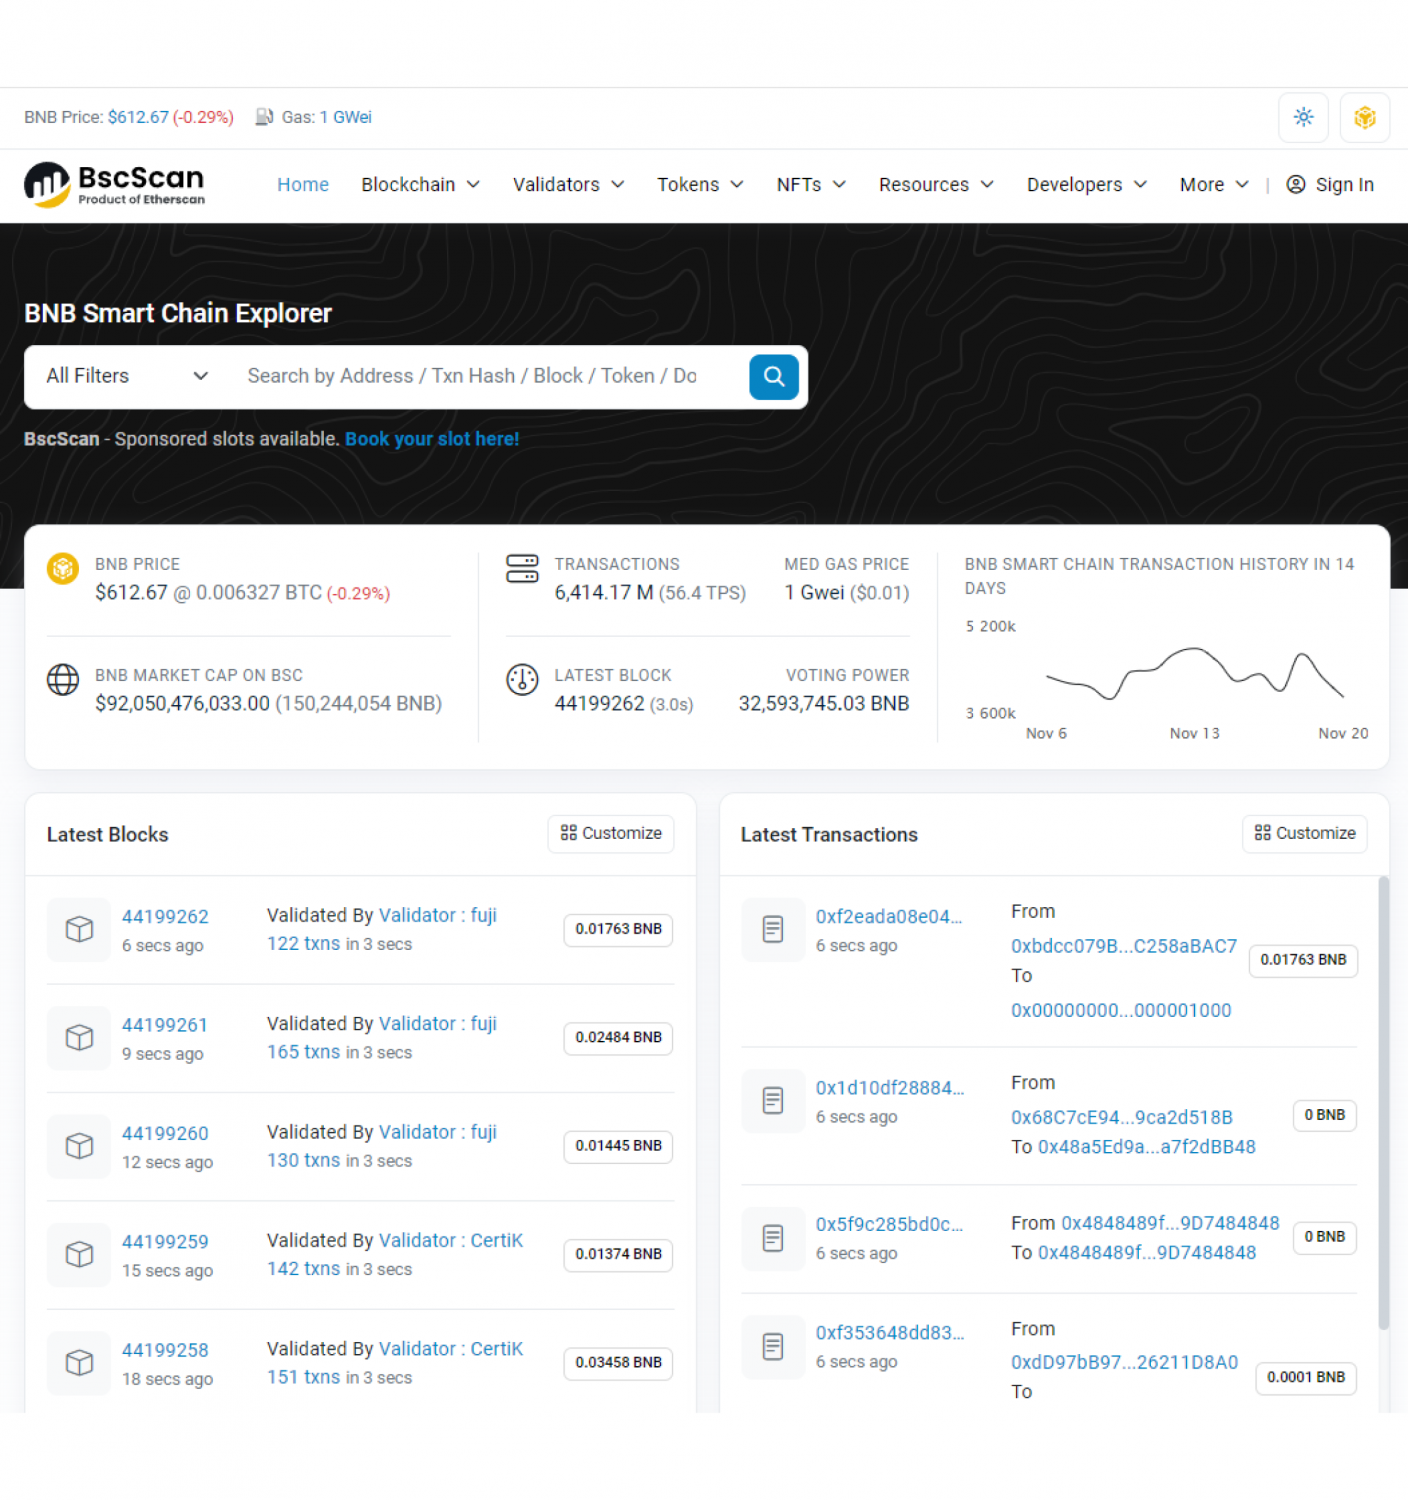Click the user icon beside Sign In
The height and width of the screenshot is (1500, 1408).
coord(1295,184)
